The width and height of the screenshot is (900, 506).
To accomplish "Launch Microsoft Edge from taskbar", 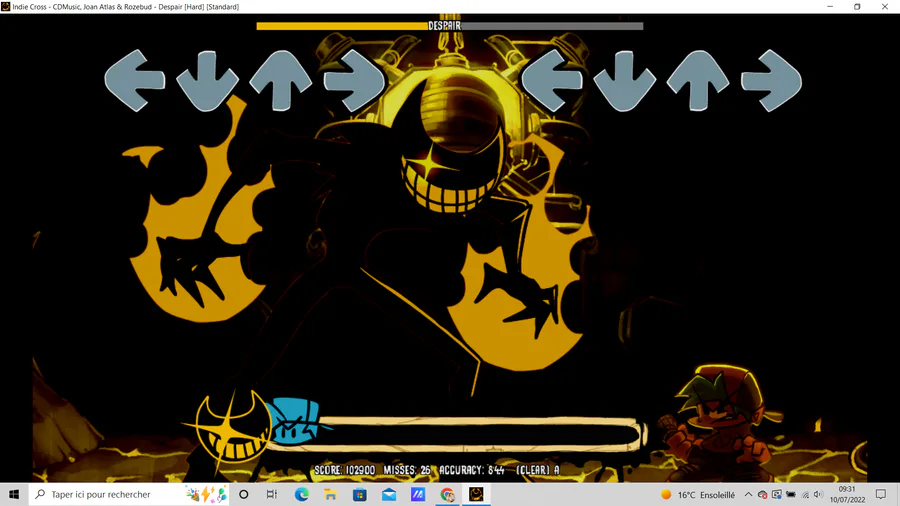I will tap(301, 494).
